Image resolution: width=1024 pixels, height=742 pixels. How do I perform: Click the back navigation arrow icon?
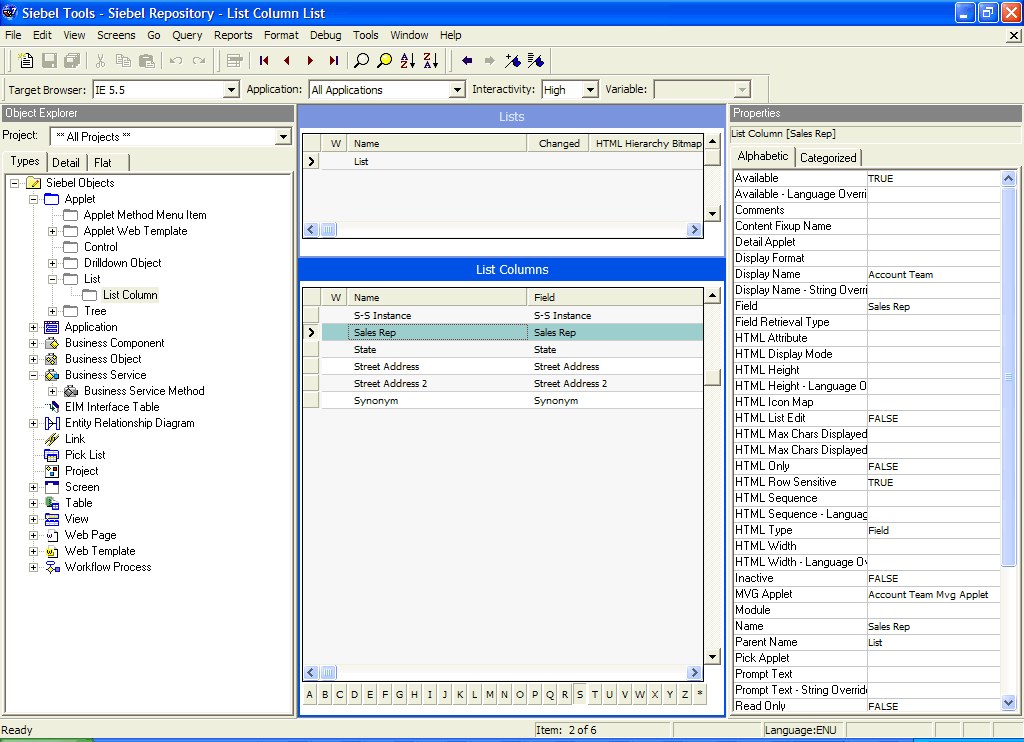pyautogui.click(x=466, y=60)
